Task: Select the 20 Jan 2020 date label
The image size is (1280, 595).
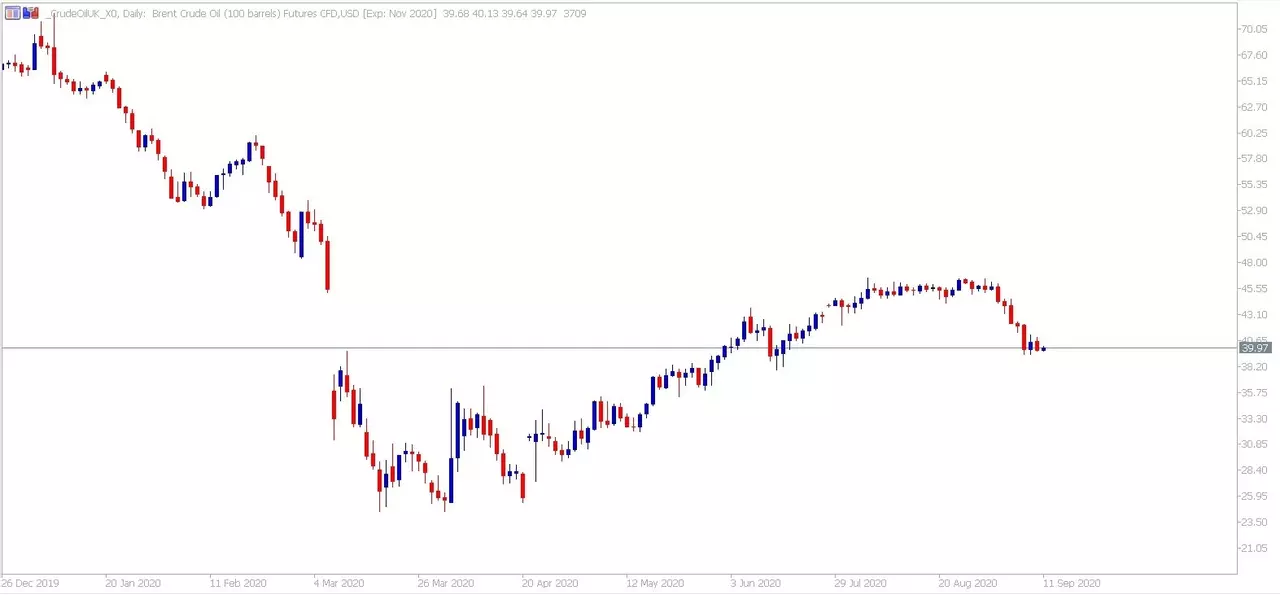Action: (132, 583)
